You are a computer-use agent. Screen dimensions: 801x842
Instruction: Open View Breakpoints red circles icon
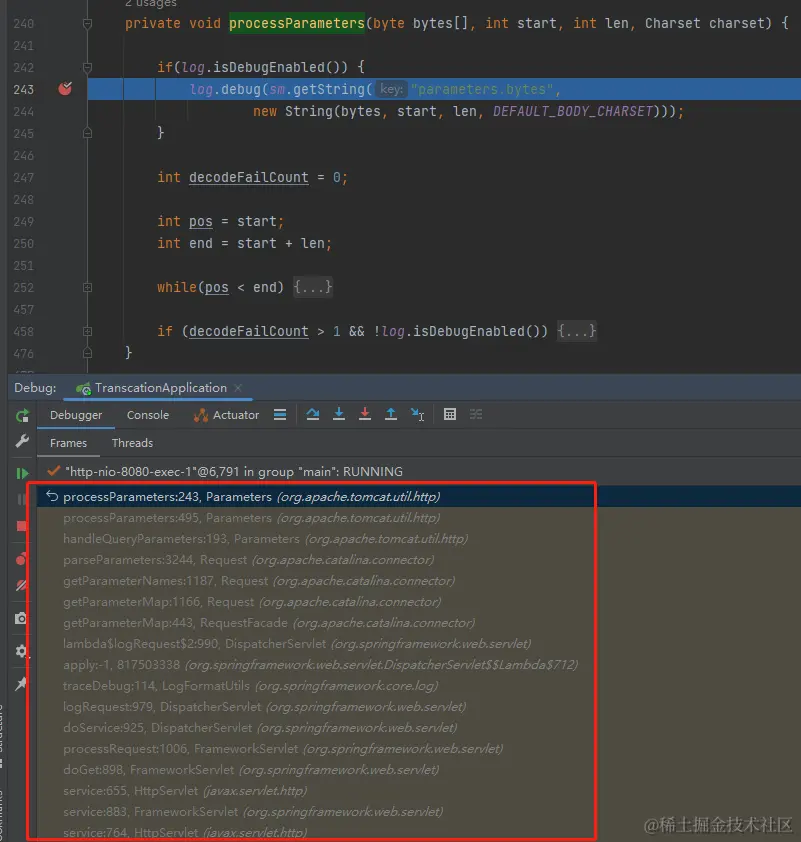coord(21,559)
